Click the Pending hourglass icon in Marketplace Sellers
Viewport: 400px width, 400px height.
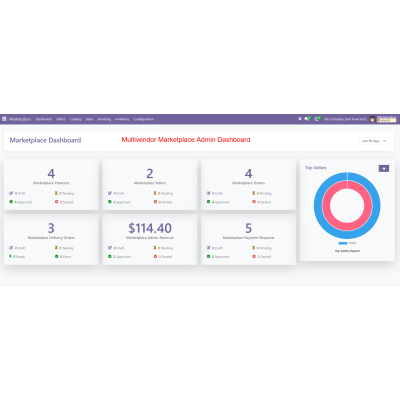[155, 193]
